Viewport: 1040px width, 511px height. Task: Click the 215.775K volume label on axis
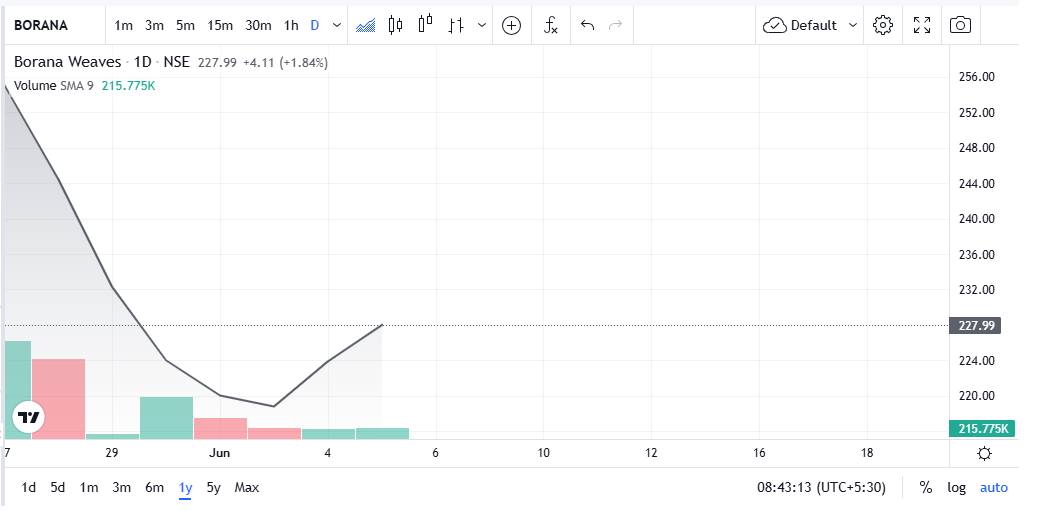[982, 429]
